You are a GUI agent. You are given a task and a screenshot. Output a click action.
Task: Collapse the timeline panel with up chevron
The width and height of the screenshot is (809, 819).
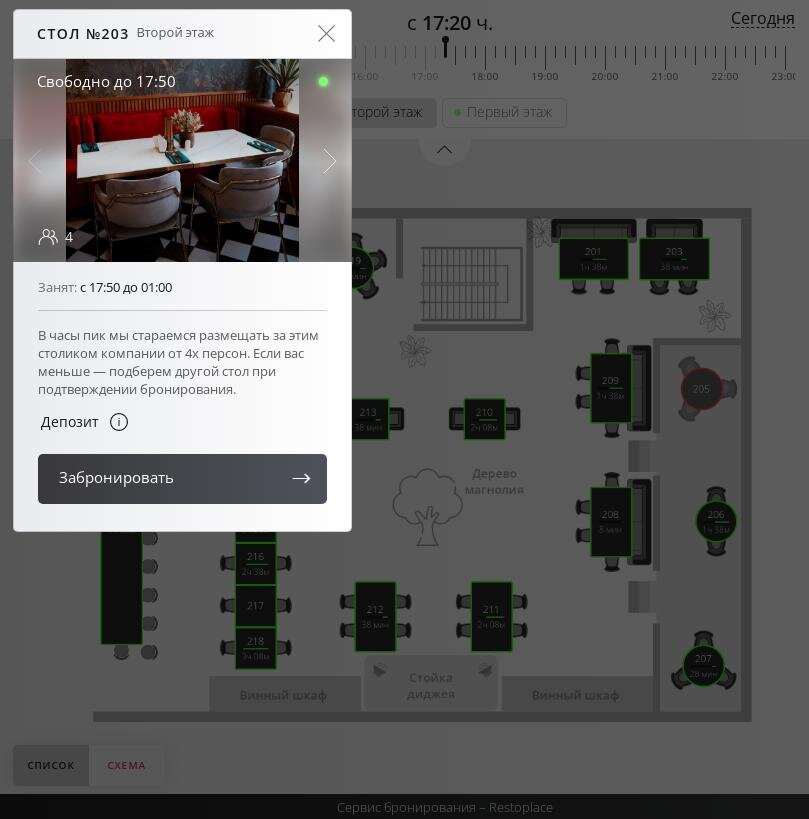tap(444, 150)
